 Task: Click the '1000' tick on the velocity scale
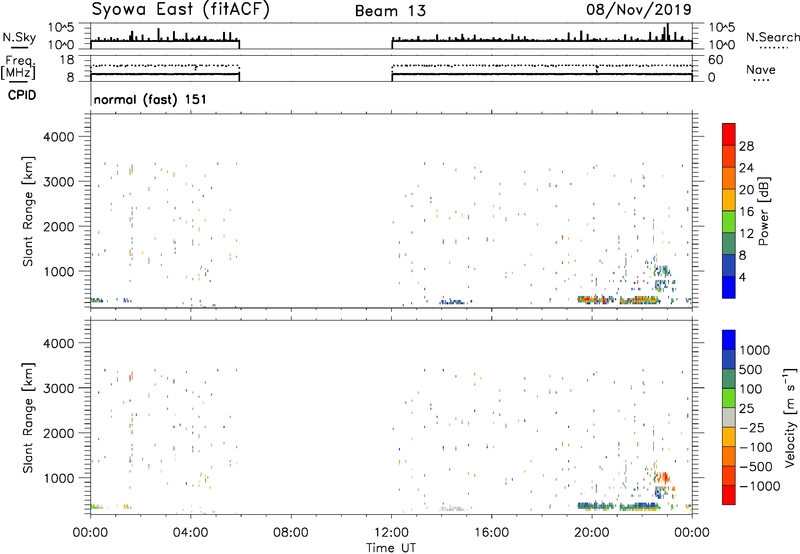pos(755,350)
